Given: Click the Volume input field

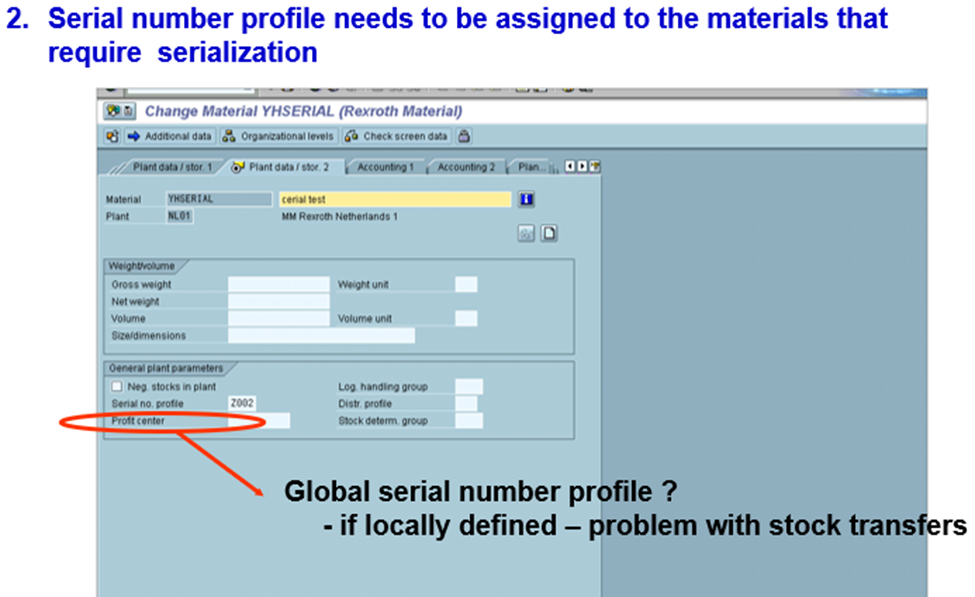Looking at the screenshot, I should [279, 318].
